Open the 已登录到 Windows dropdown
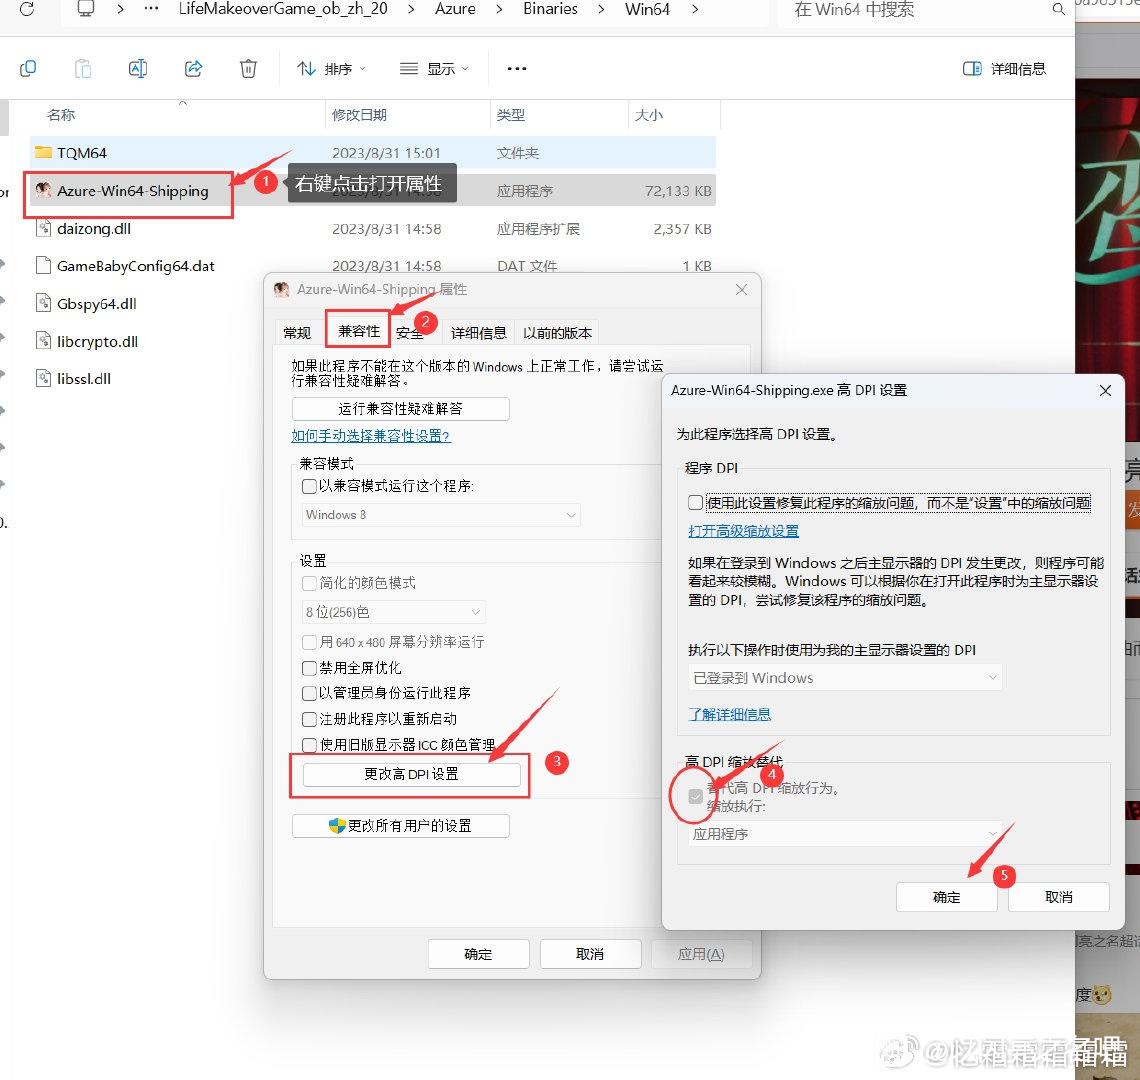 pos(845,678)
